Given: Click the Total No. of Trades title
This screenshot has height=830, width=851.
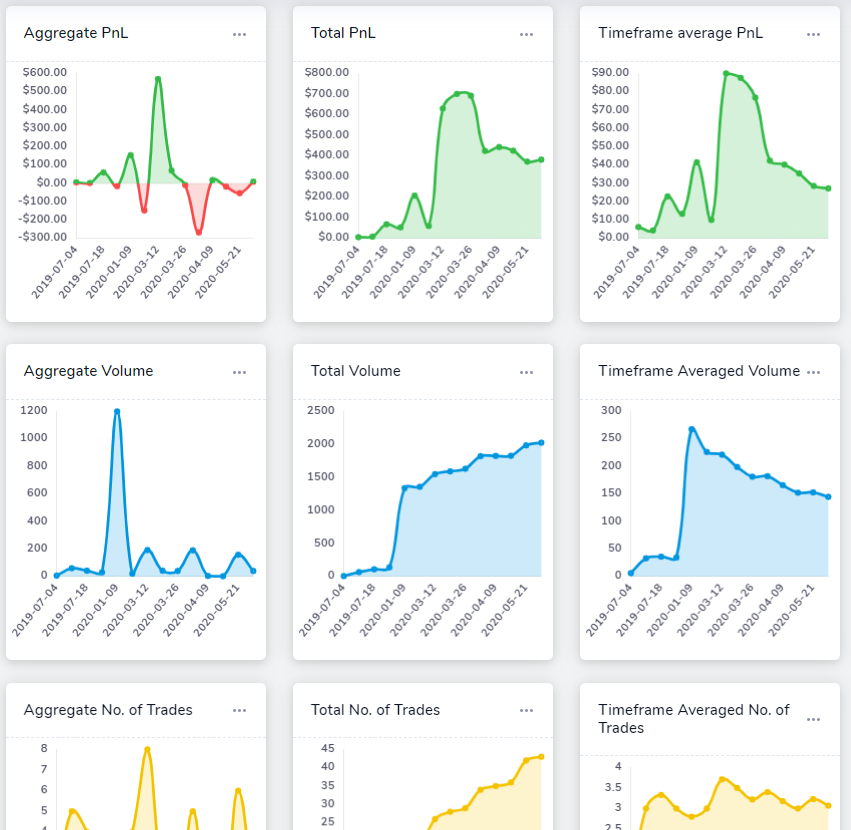Looking at the screenshot, I should tap(375, 710).
